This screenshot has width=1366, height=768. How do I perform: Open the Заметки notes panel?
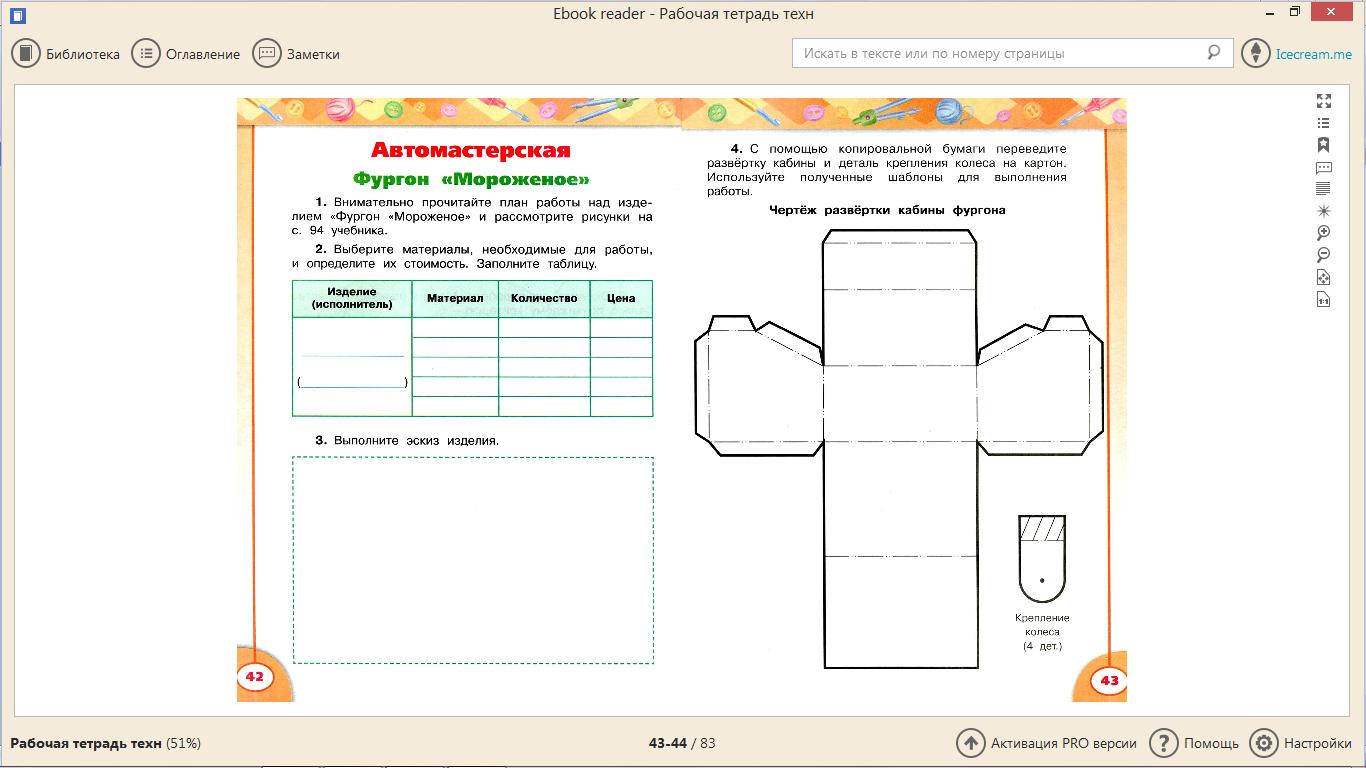tap(297, 54)
